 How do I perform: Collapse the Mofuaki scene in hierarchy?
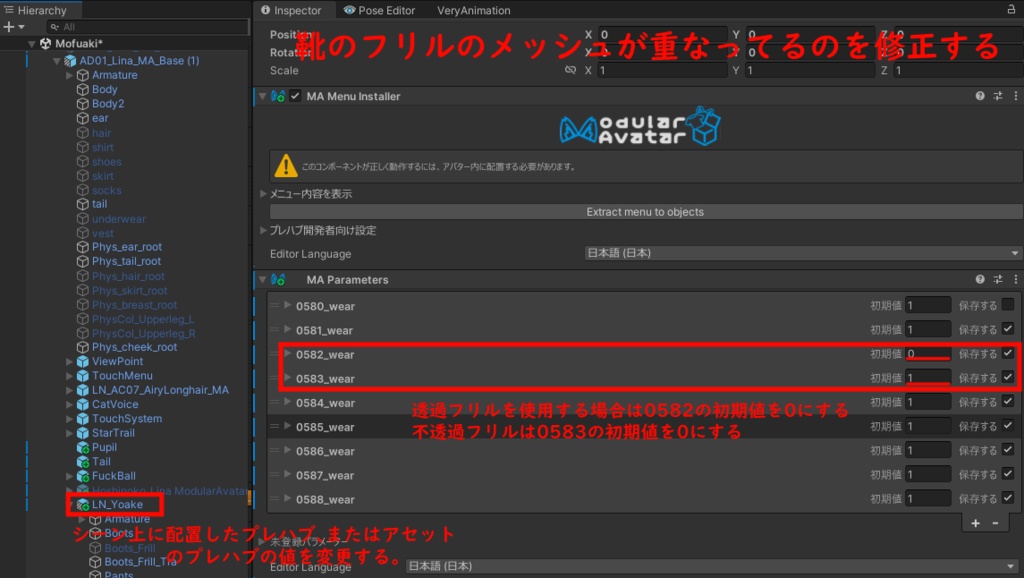(x=31, y=44)
